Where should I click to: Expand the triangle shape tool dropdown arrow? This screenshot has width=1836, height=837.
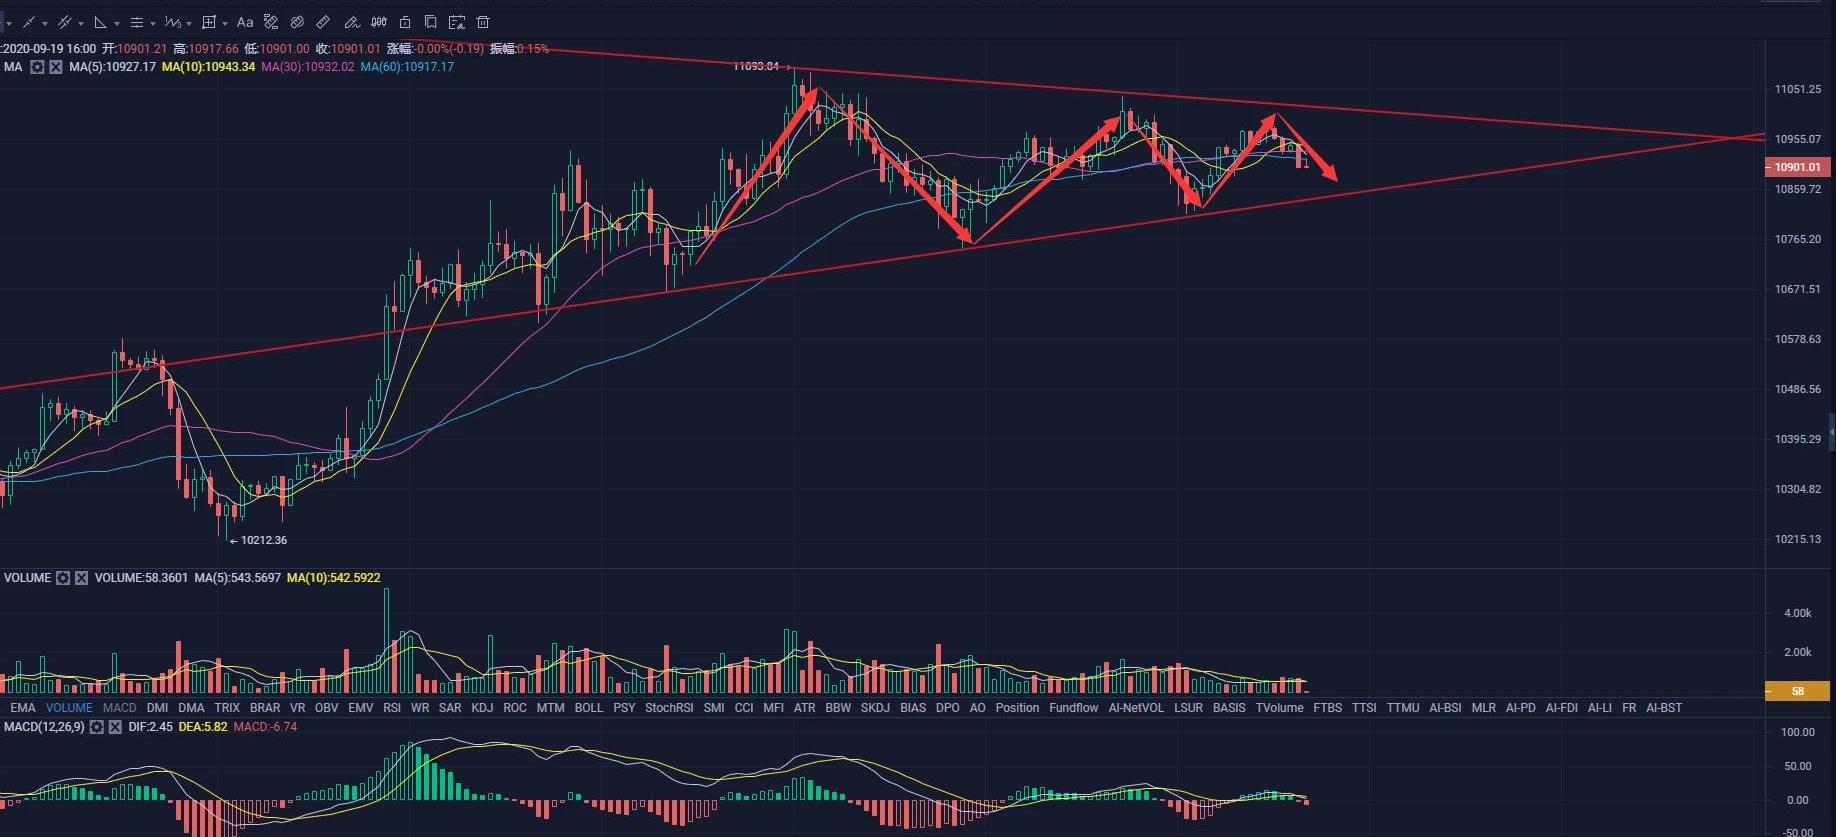point(117,23)
